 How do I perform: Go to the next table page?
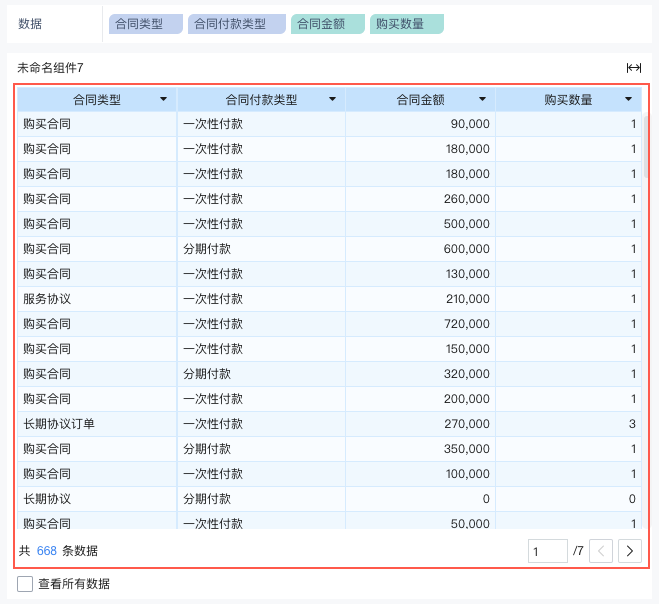(x=630, y=551)
